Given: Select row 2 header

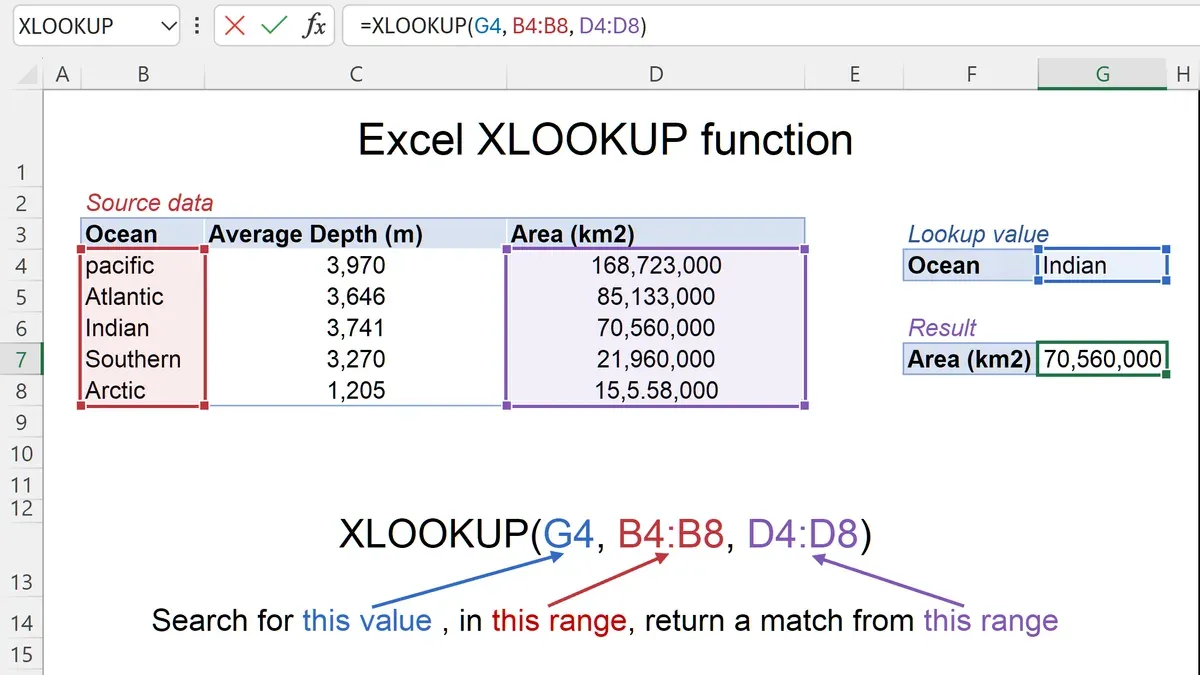Looking at the screenshot, I should (21, 203).
